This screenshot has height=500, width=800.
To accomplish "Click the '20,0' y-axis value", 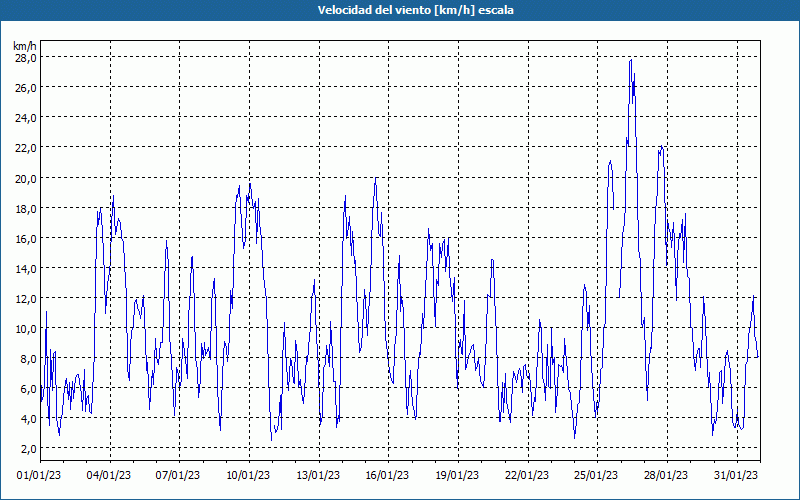I will [x=26, y=178].
